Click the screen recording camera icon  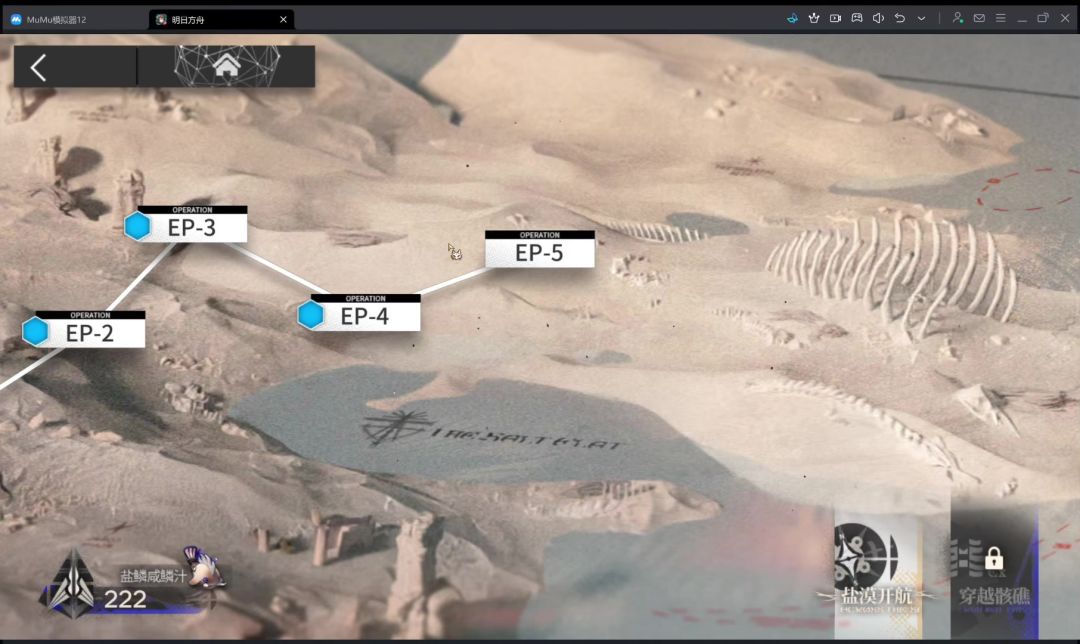tap(835, 19)
